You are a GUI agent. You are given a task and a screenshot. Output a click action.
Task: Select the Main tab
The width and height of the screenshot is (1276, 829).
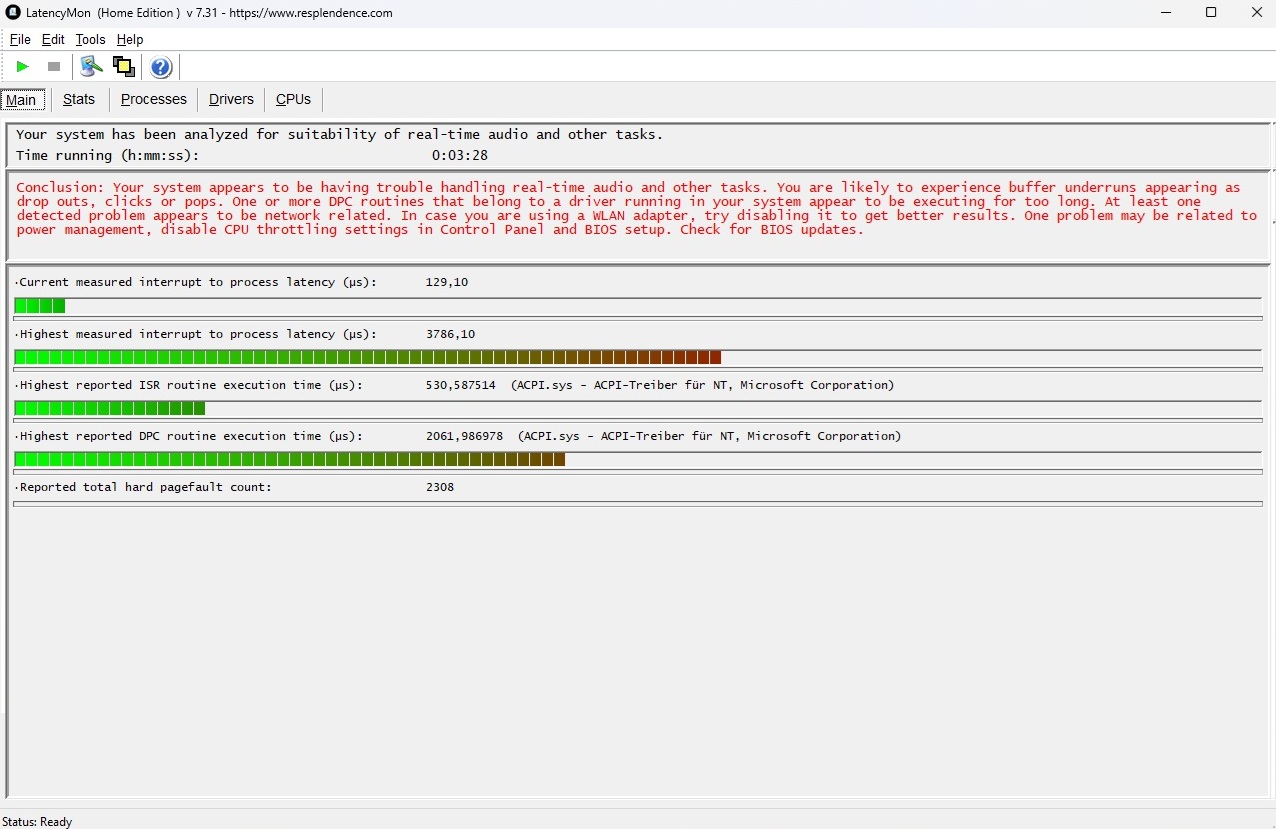coord(21,100)
